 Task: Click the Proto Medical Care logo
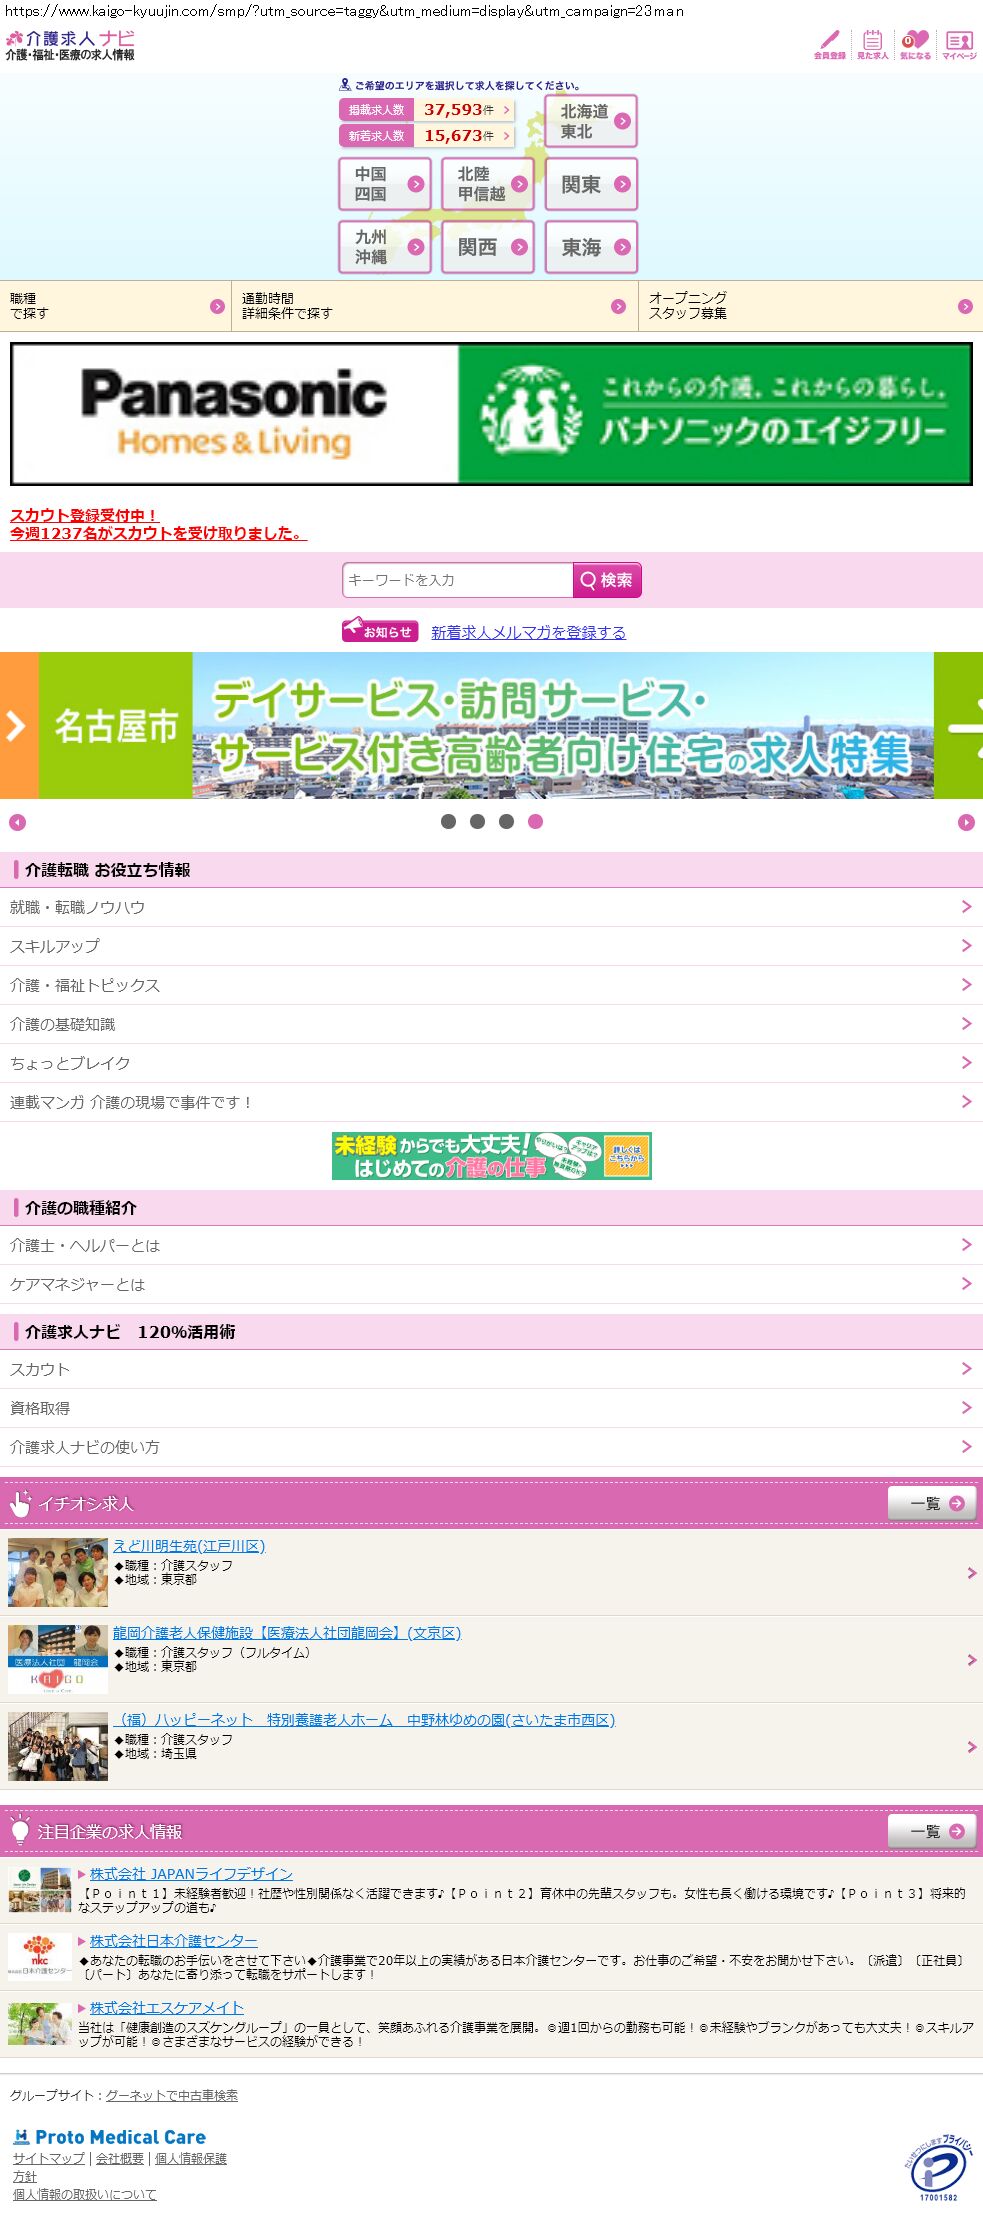click(110, 2137)
